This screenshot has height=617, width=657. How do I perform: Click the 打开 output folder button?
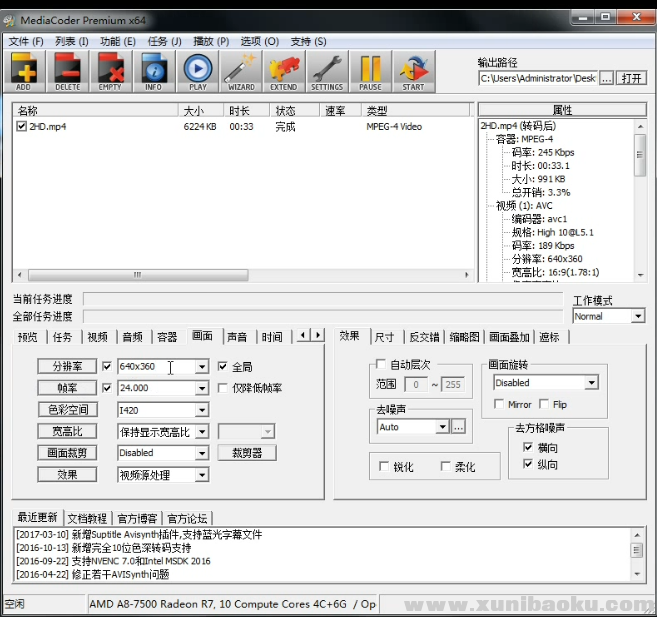(631, 78)
